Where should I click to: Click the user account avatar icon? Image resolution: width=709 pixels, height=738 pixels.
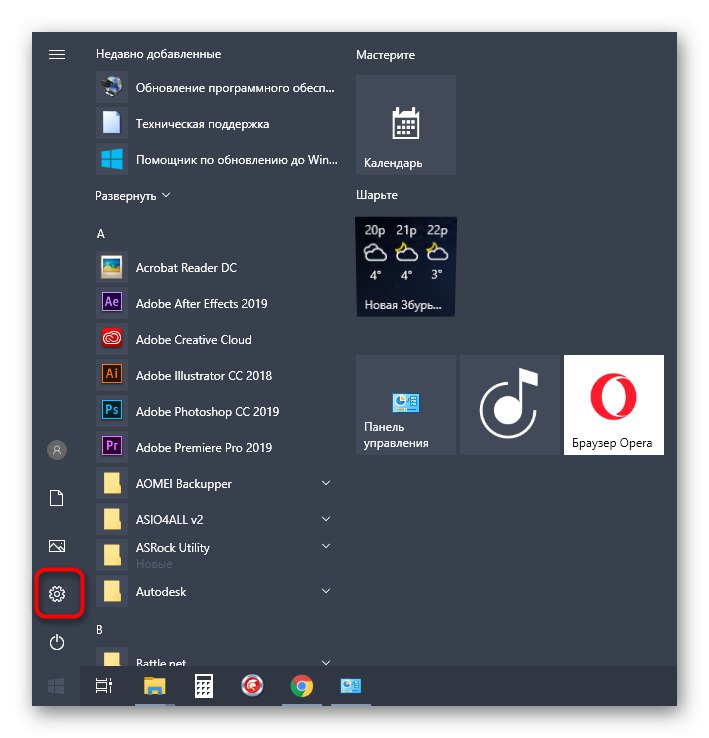point(57,450)
